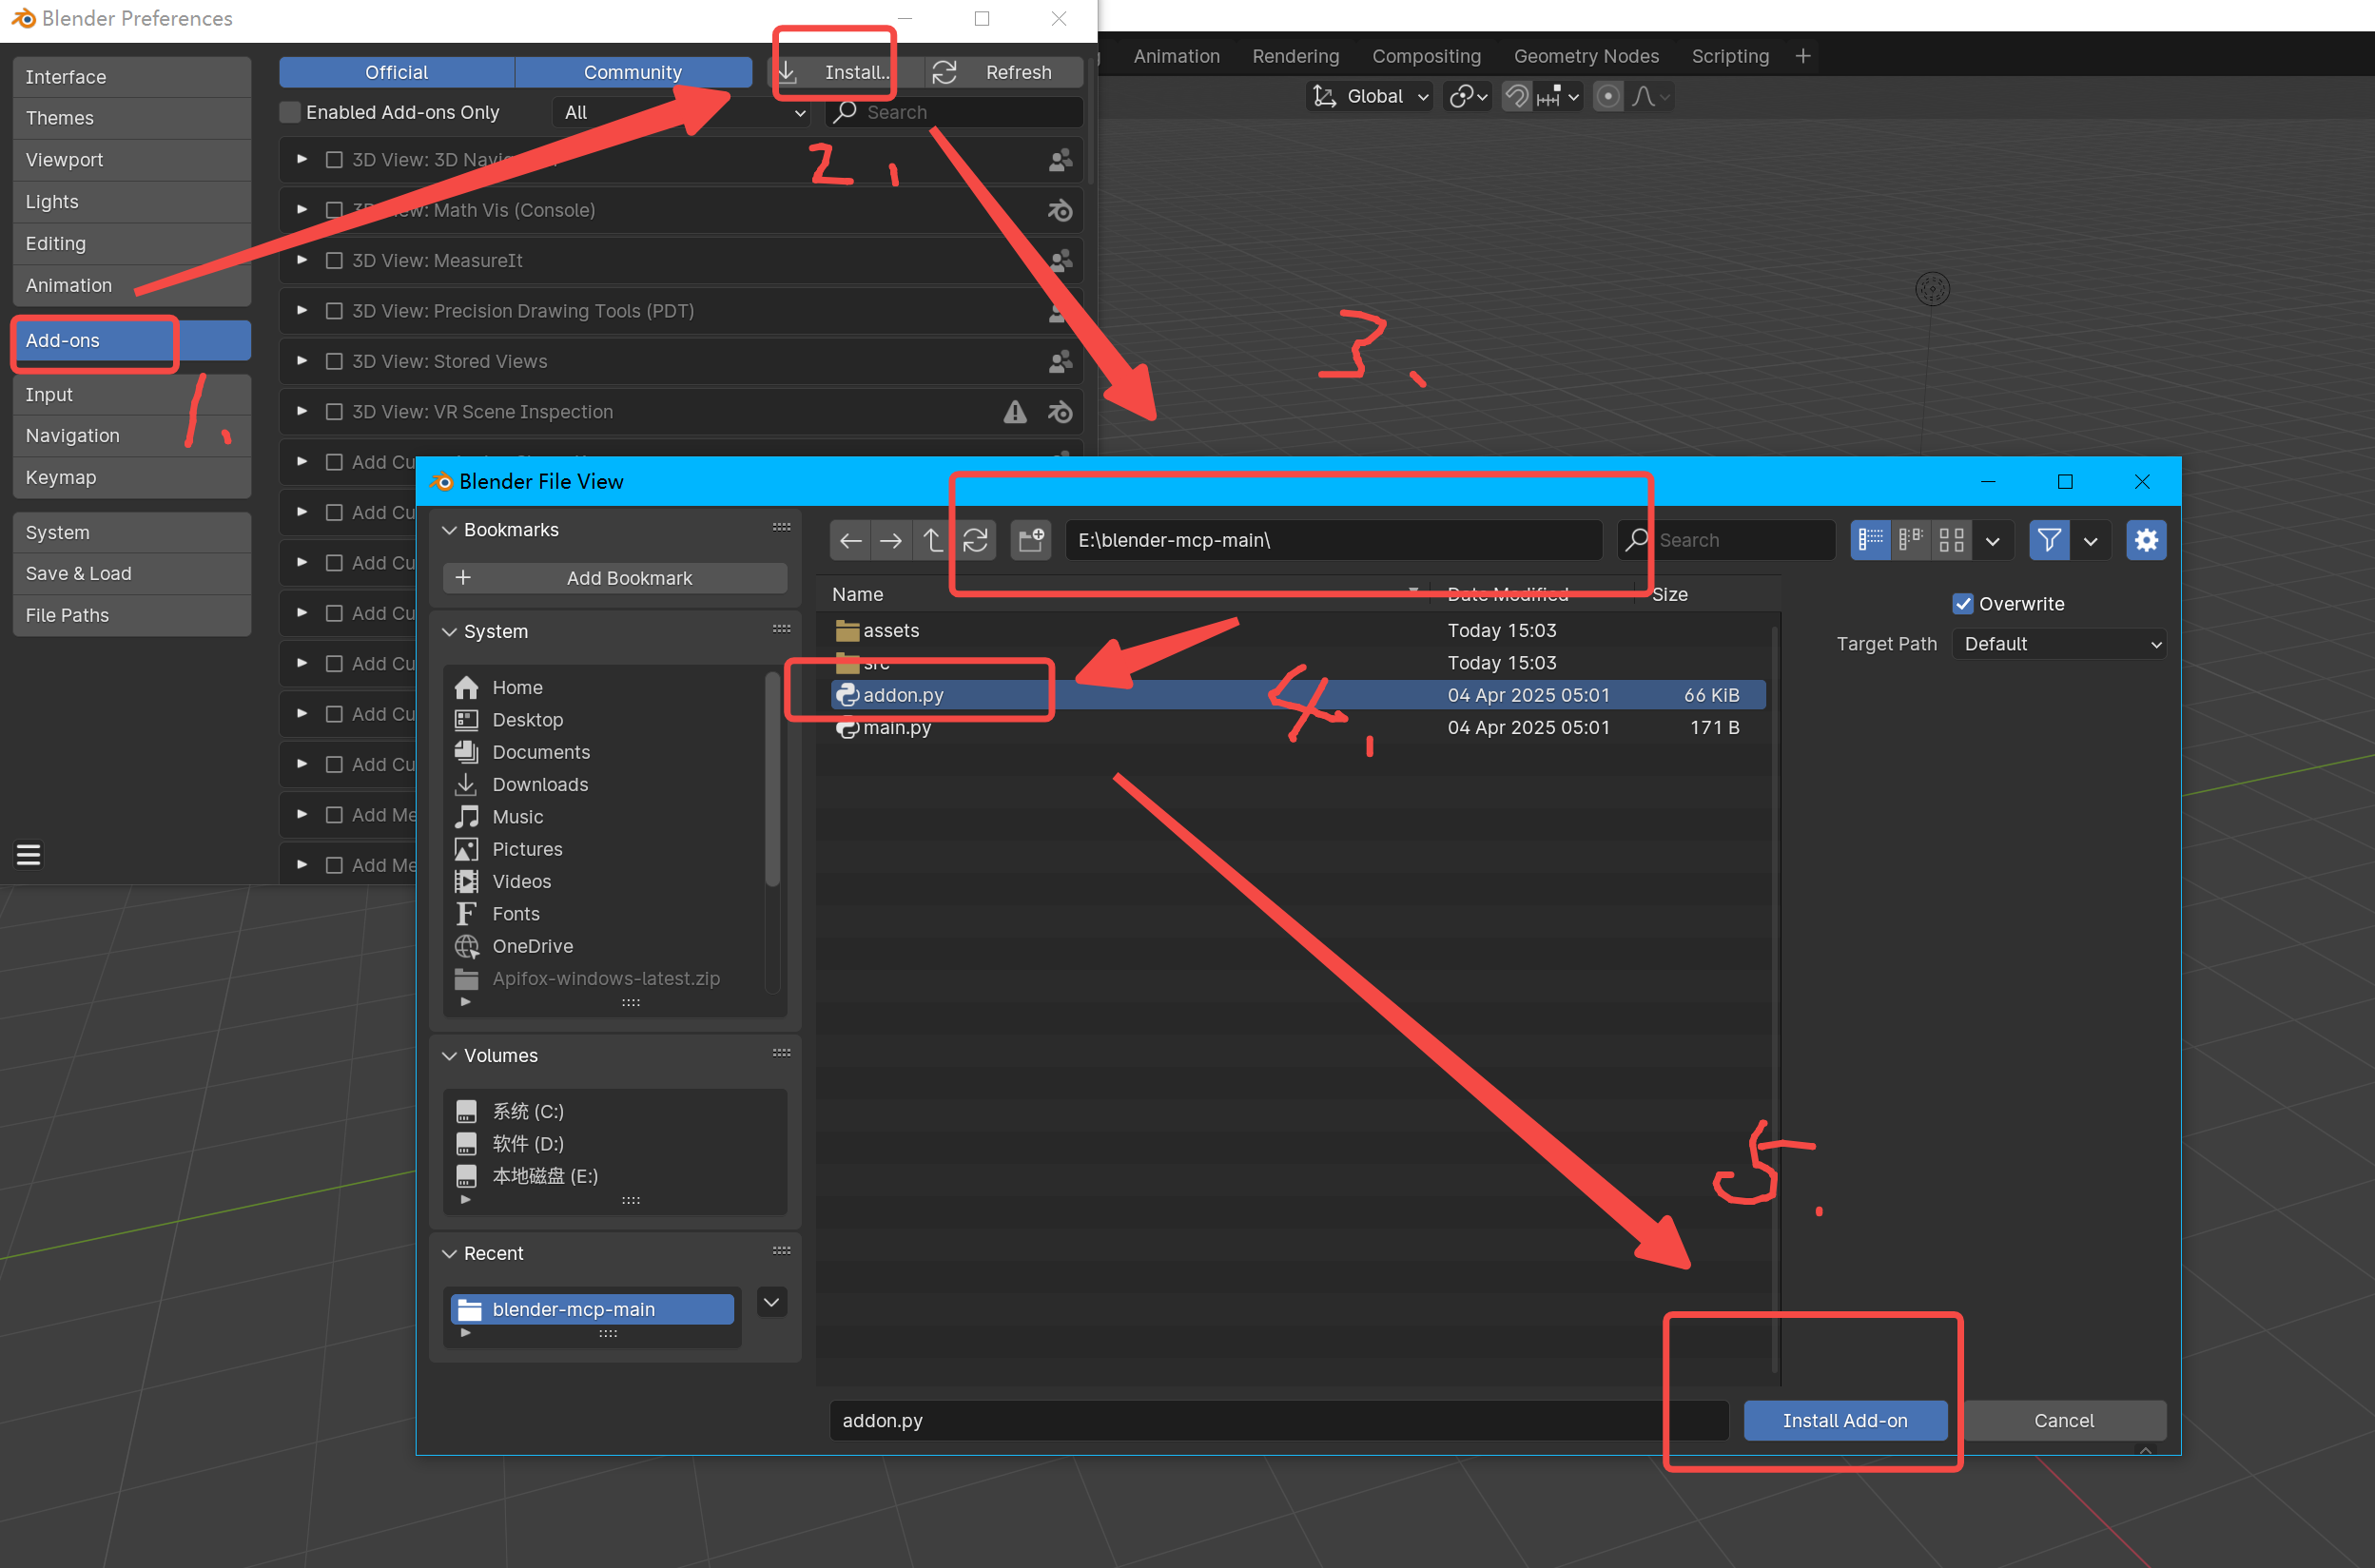The height and width of the screenshot is (1568, 2375).
Task: Switch to the Scripting workspace tab
Action: pos(1729,56)
